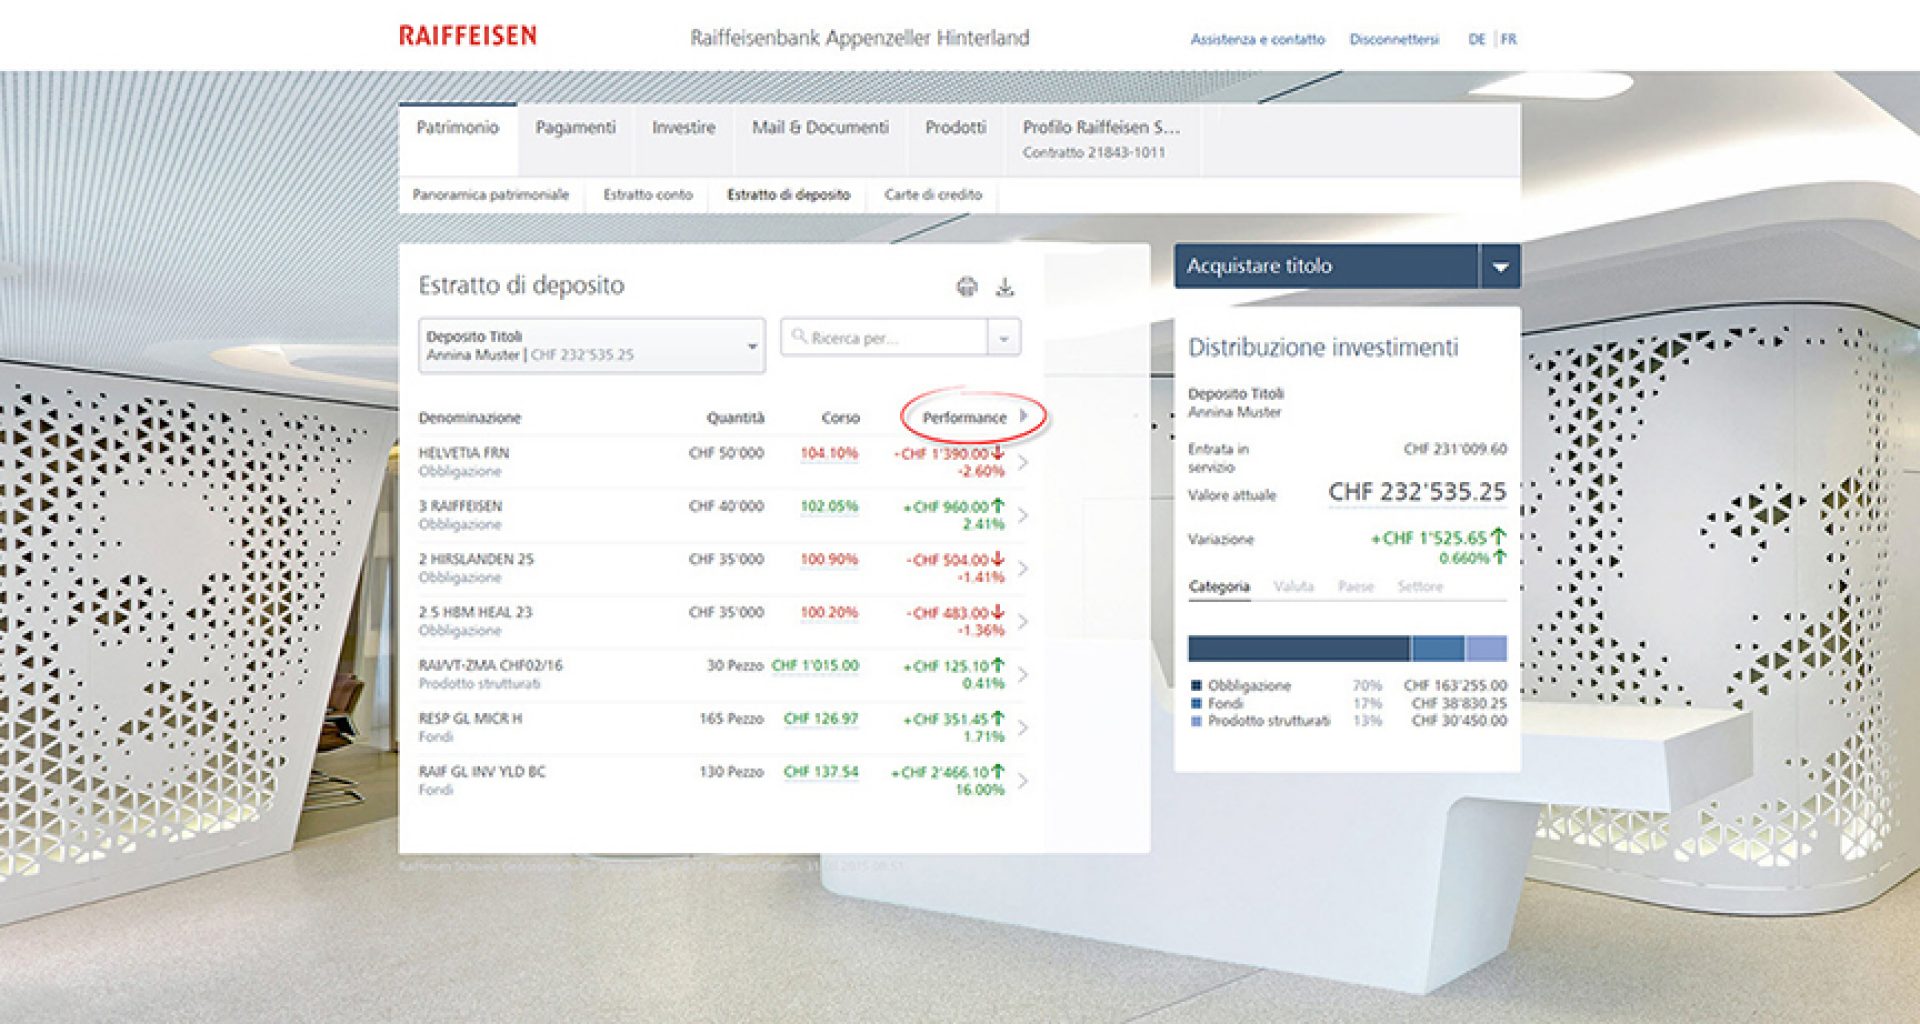Open details chevron for 3 RAIFFEISEN row

[x=1023, y=515]
